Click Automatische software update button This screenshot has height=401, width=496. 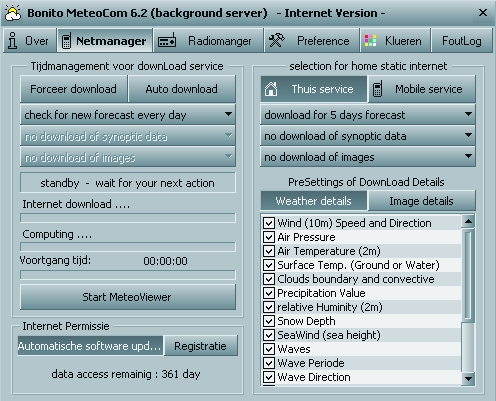(90, 346)
